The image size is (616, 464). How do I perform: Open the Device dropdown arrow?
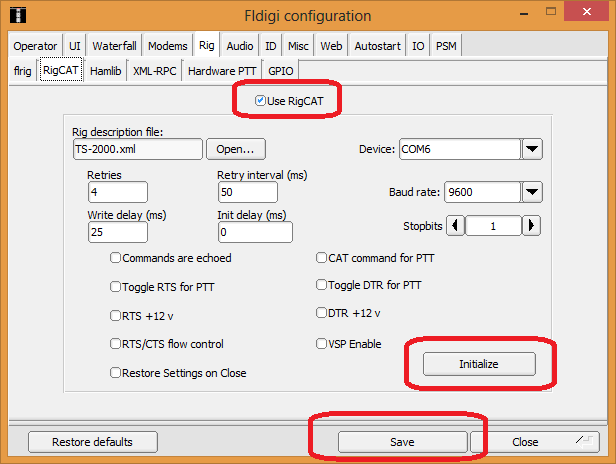532,149
